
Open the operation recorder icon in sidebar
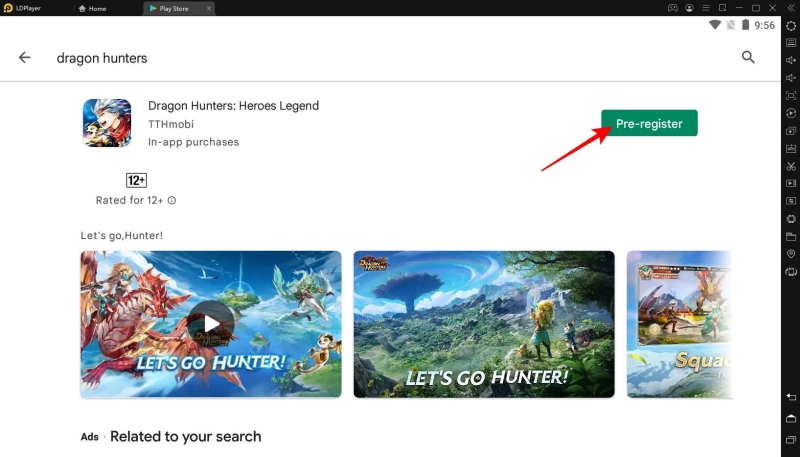[x=791, y=113]
